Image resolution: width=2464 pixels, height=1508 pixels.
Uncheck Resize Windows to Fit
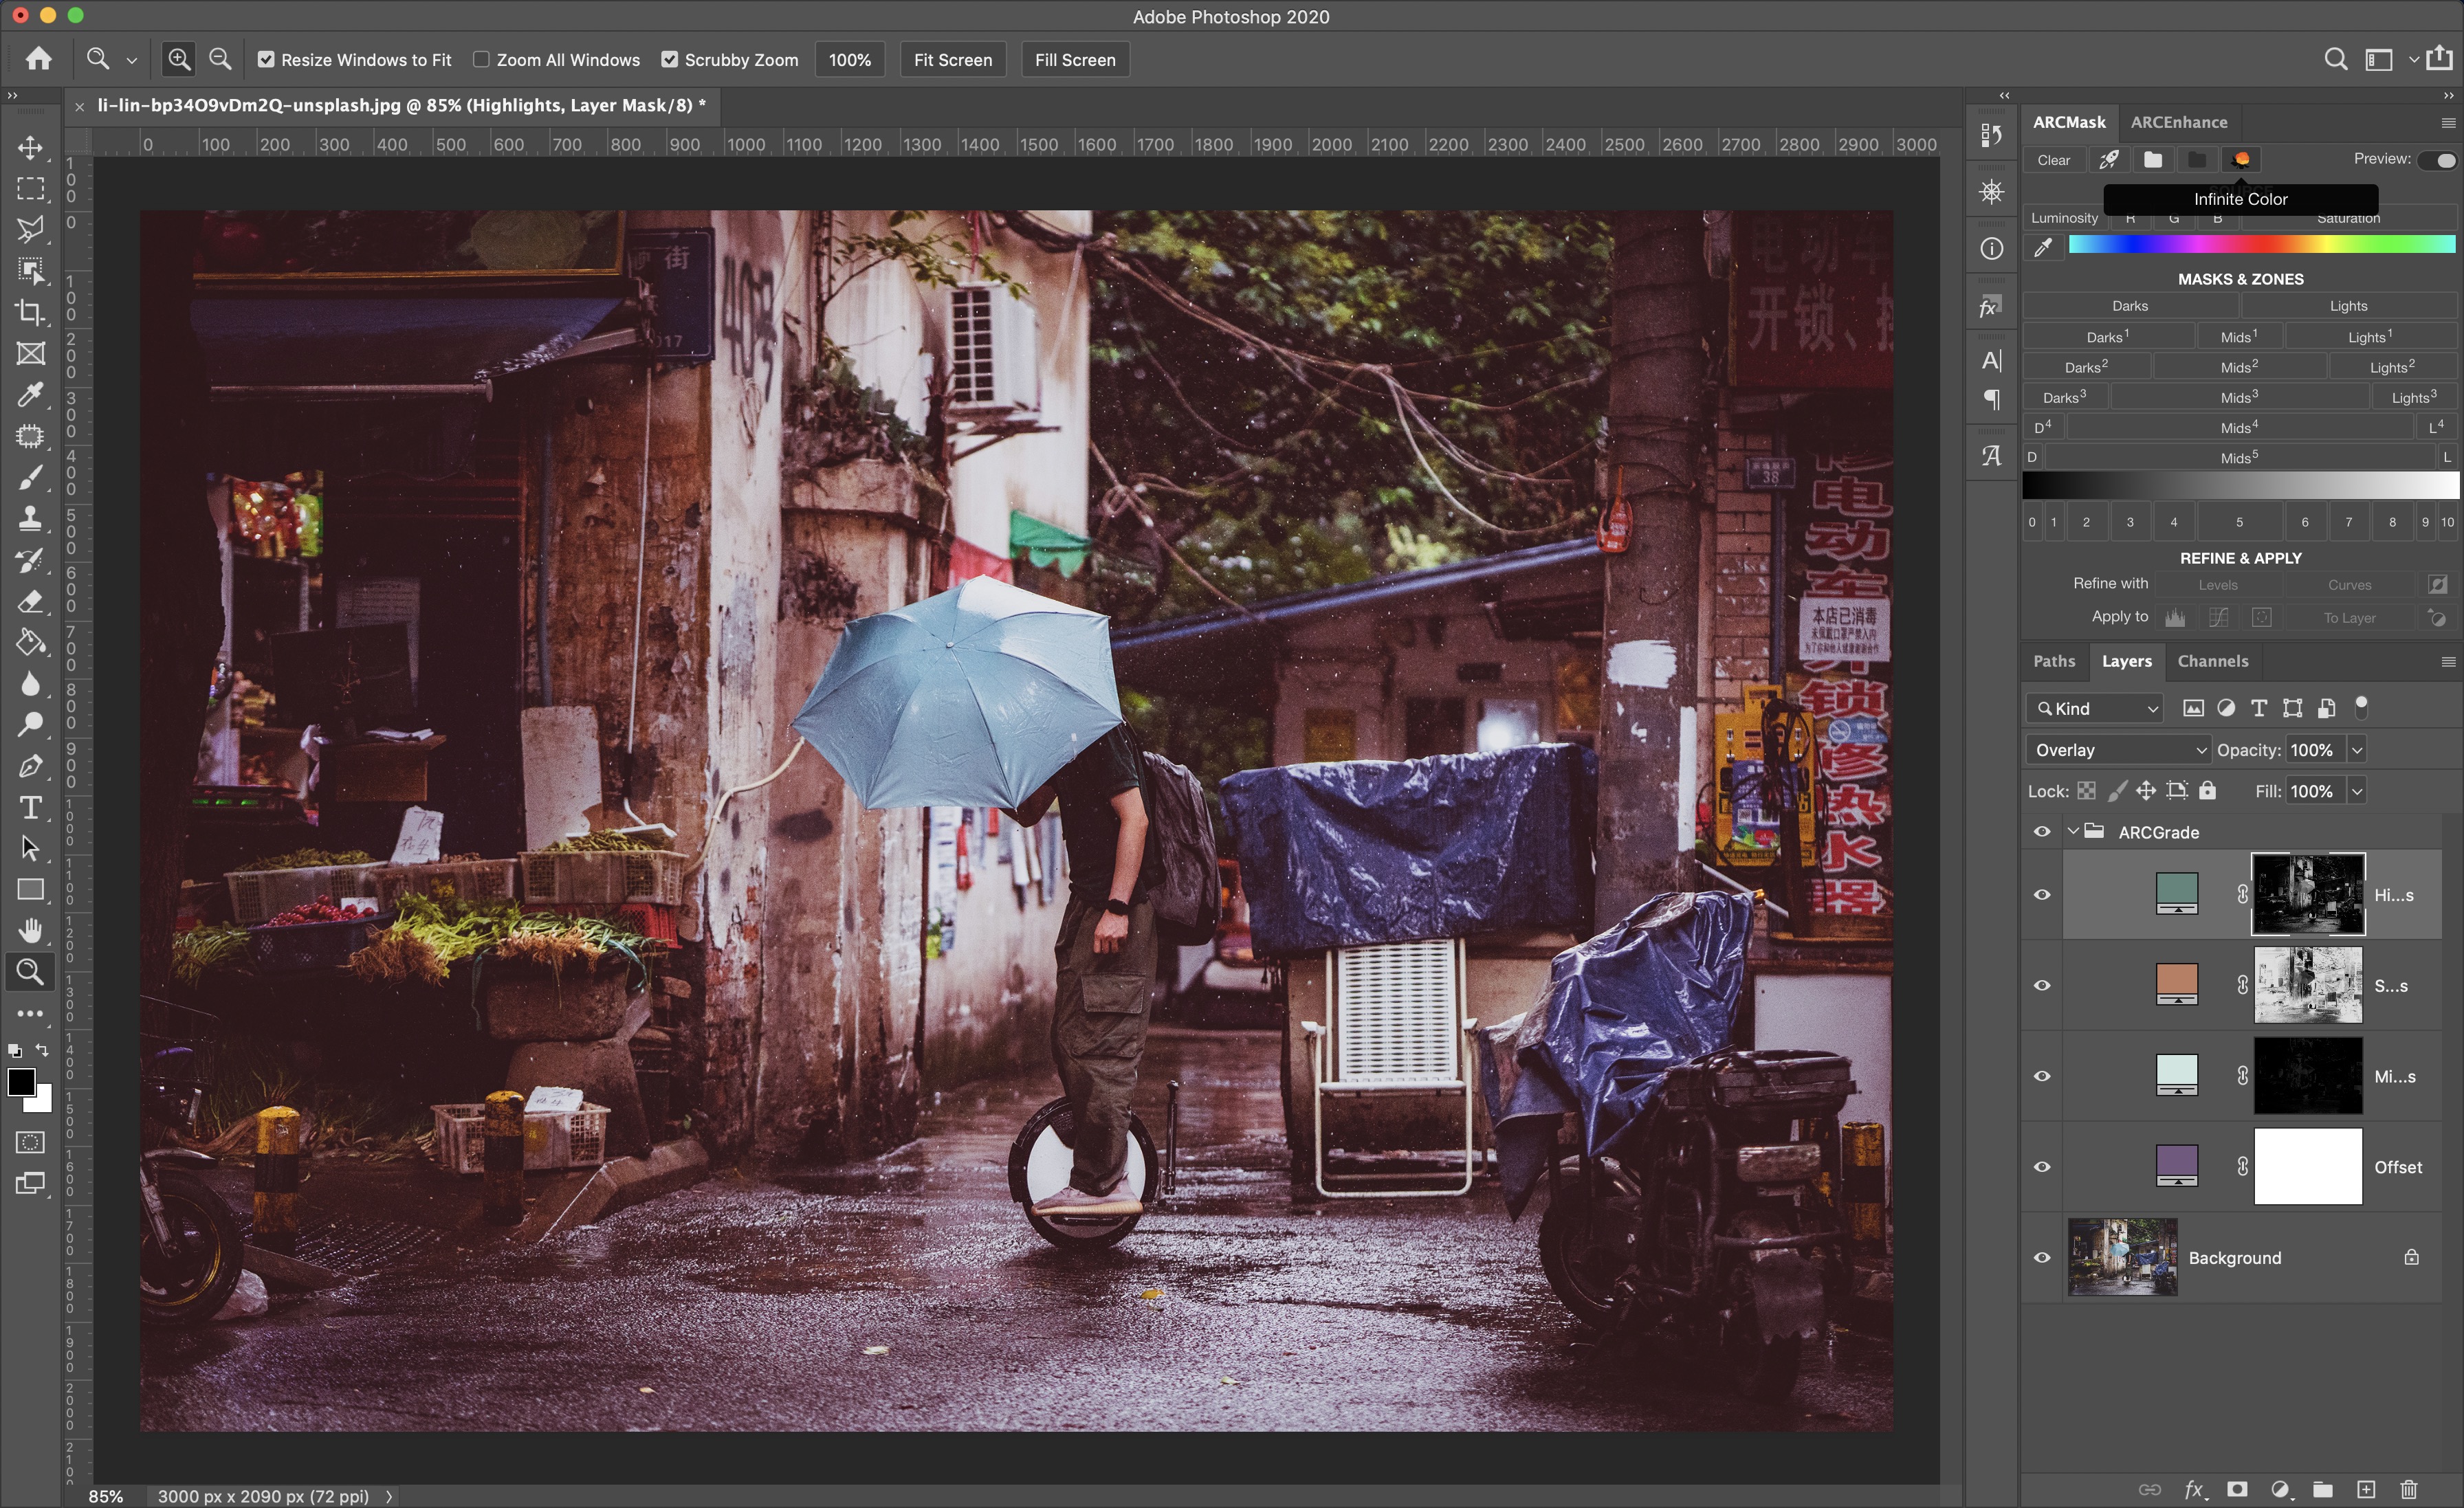[x=266, y=60]
